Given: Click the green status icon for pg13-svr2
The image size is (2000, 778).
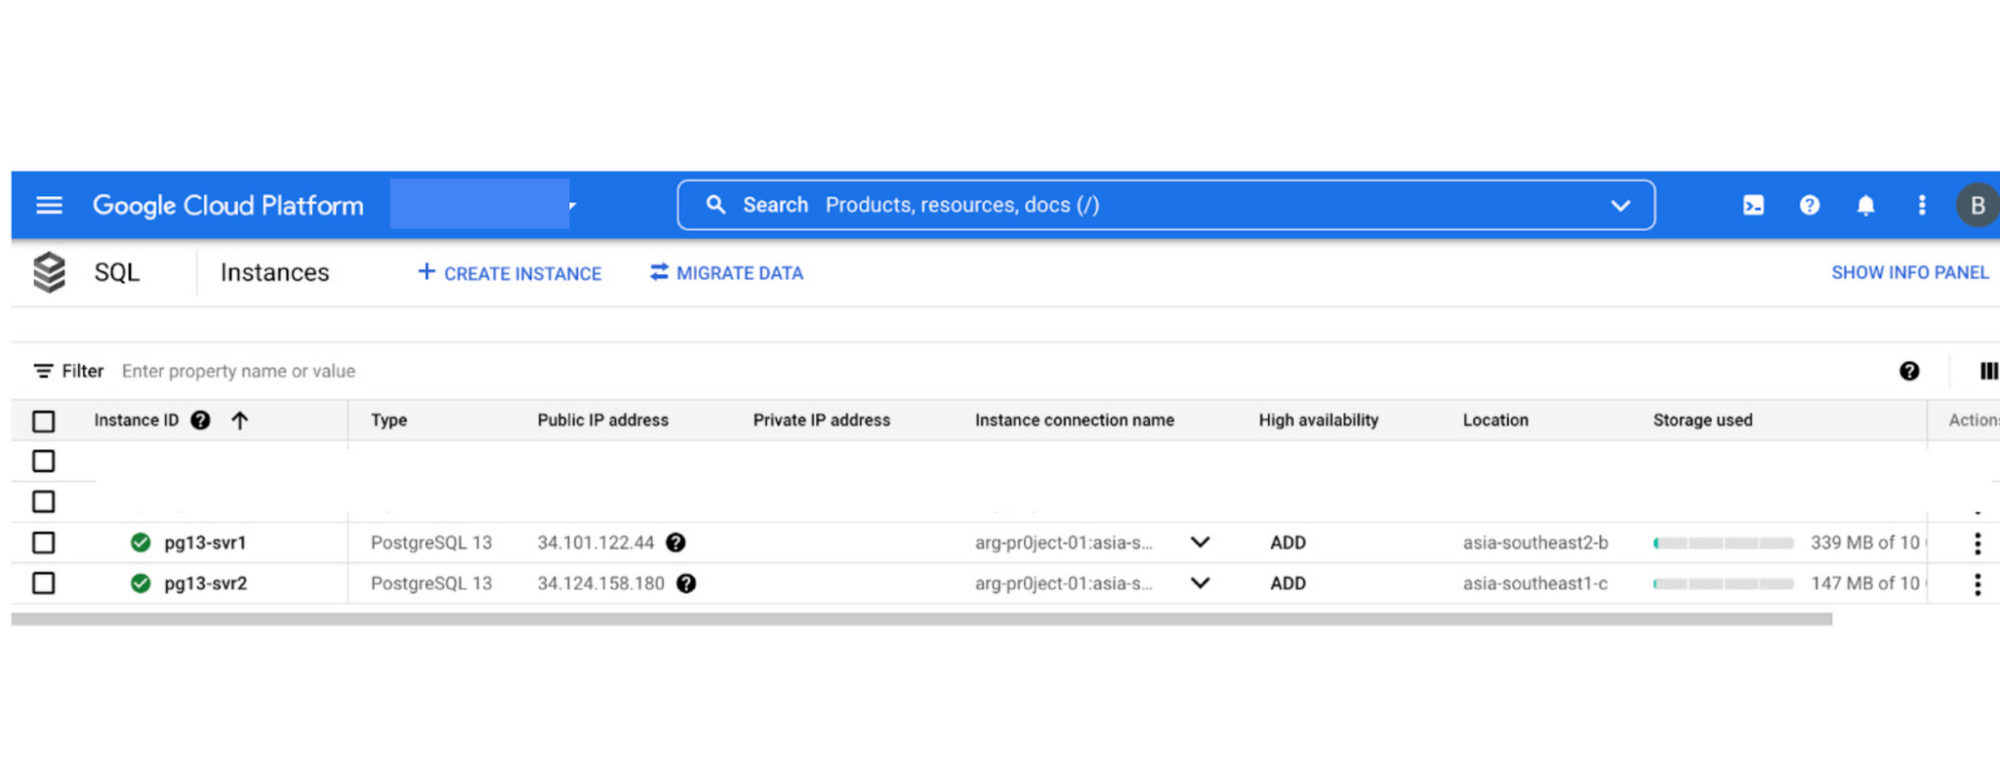Looking at the screenshot, I should point(140,583).
